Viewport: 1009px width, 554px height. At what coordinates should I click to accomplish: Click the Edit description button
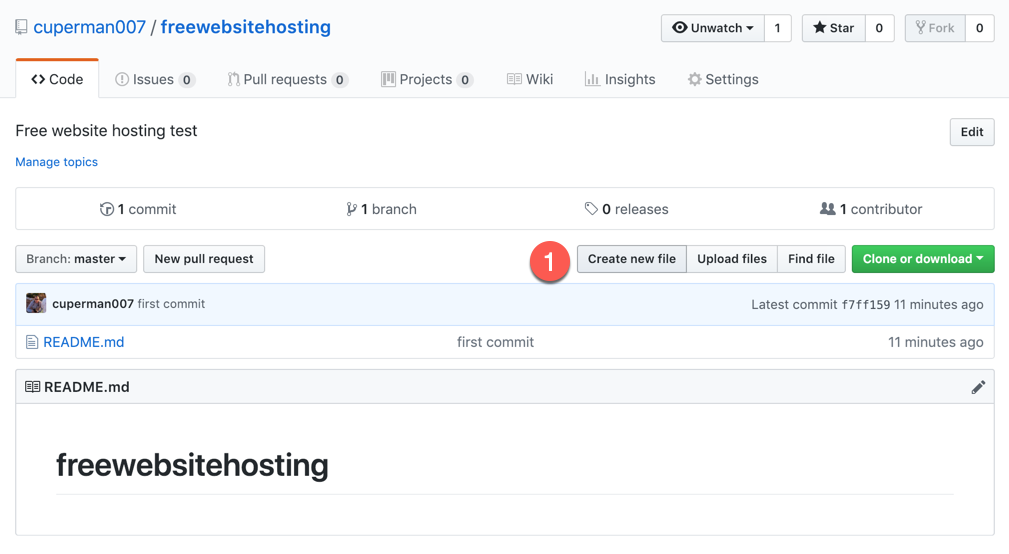pyautogui.click(x=971, y=132)
